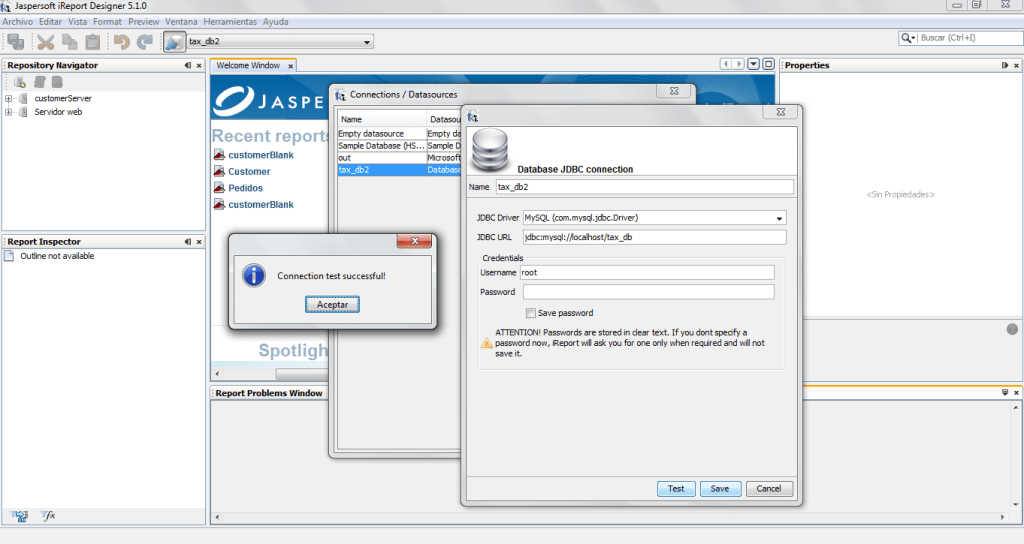Click the Cut scissors toolbar icon
1024x544 pixels.
coord(45,41)
